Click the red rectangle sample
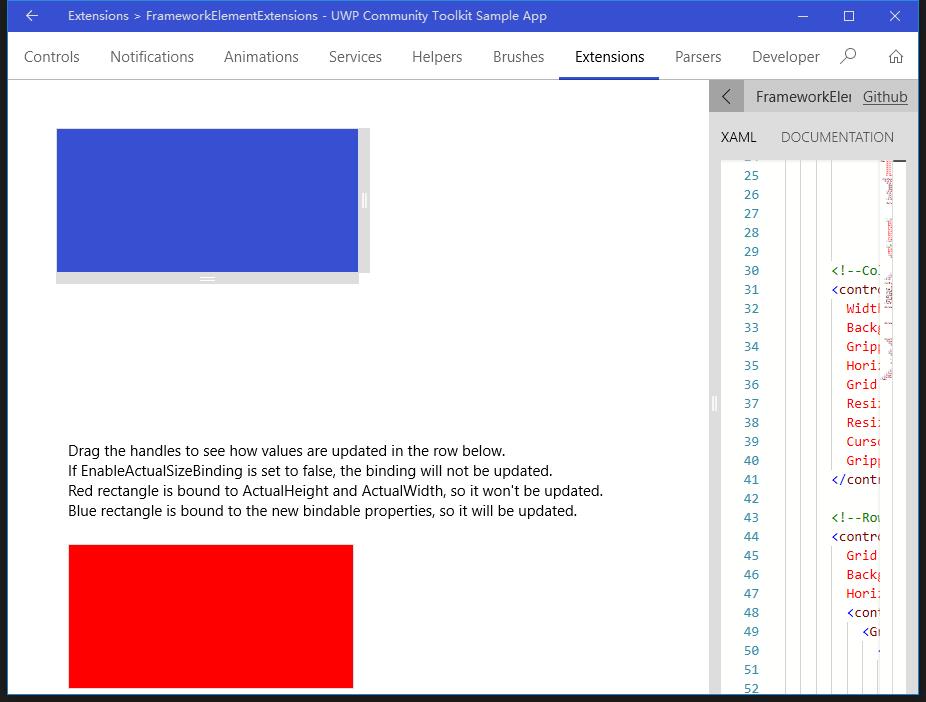Image resolution: width=926 pixels, height=702 pixels. [210, 615]
